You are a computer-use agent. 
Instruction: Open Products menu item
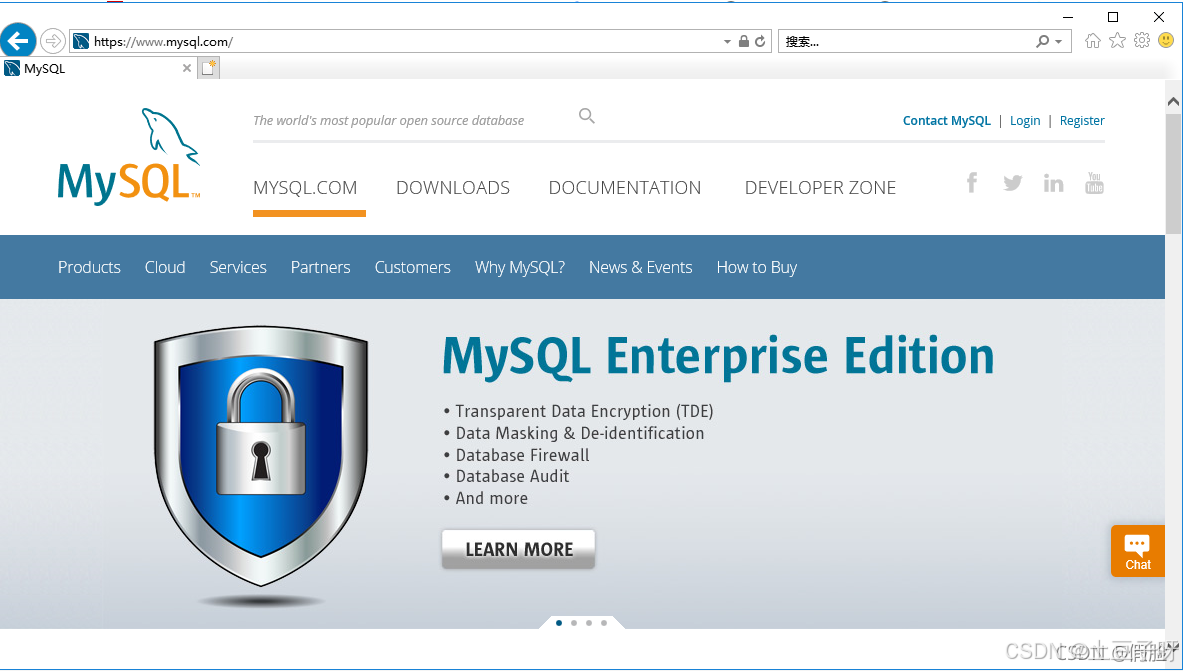coord(89,267)
